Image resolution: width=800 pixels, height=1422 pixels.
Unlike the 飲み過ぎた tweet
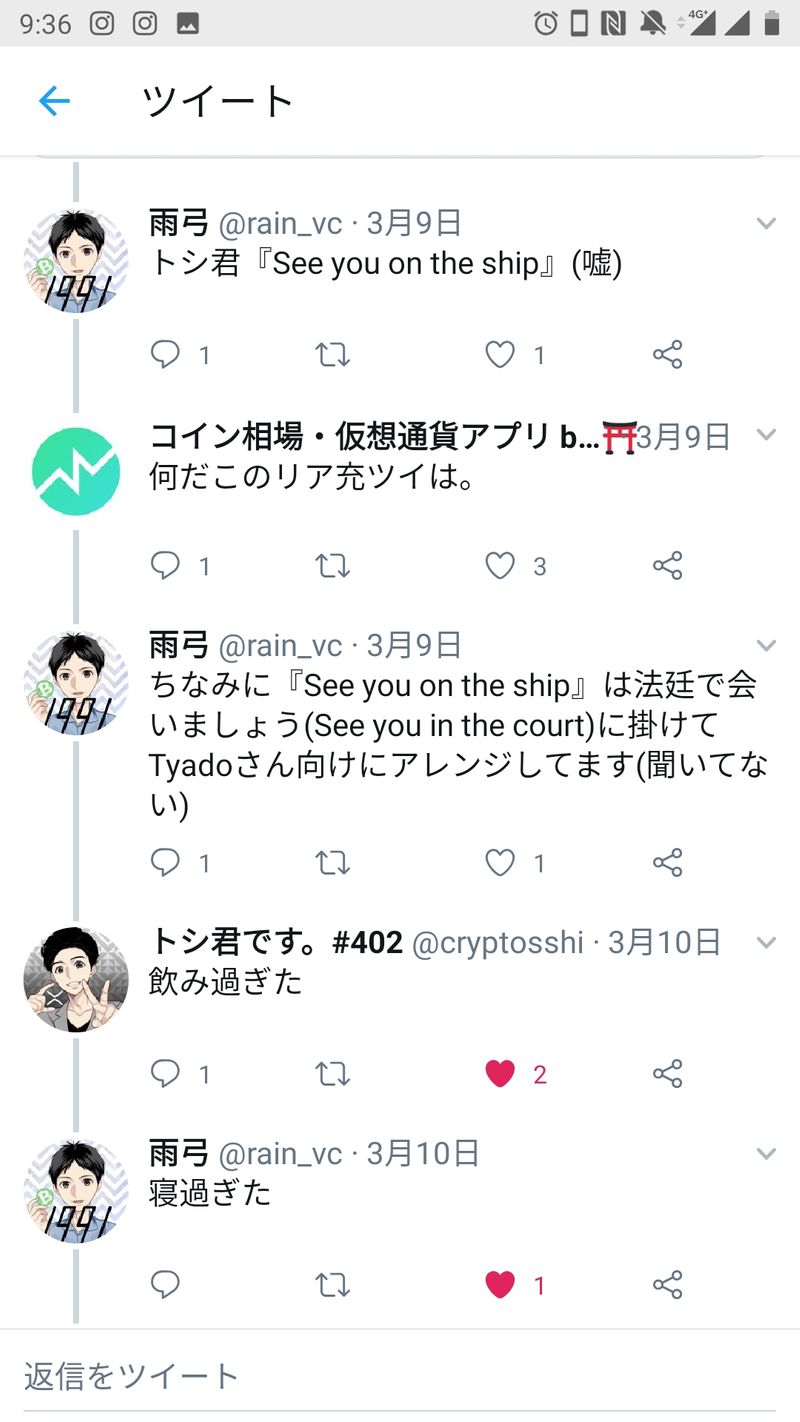pos(500,1074)
